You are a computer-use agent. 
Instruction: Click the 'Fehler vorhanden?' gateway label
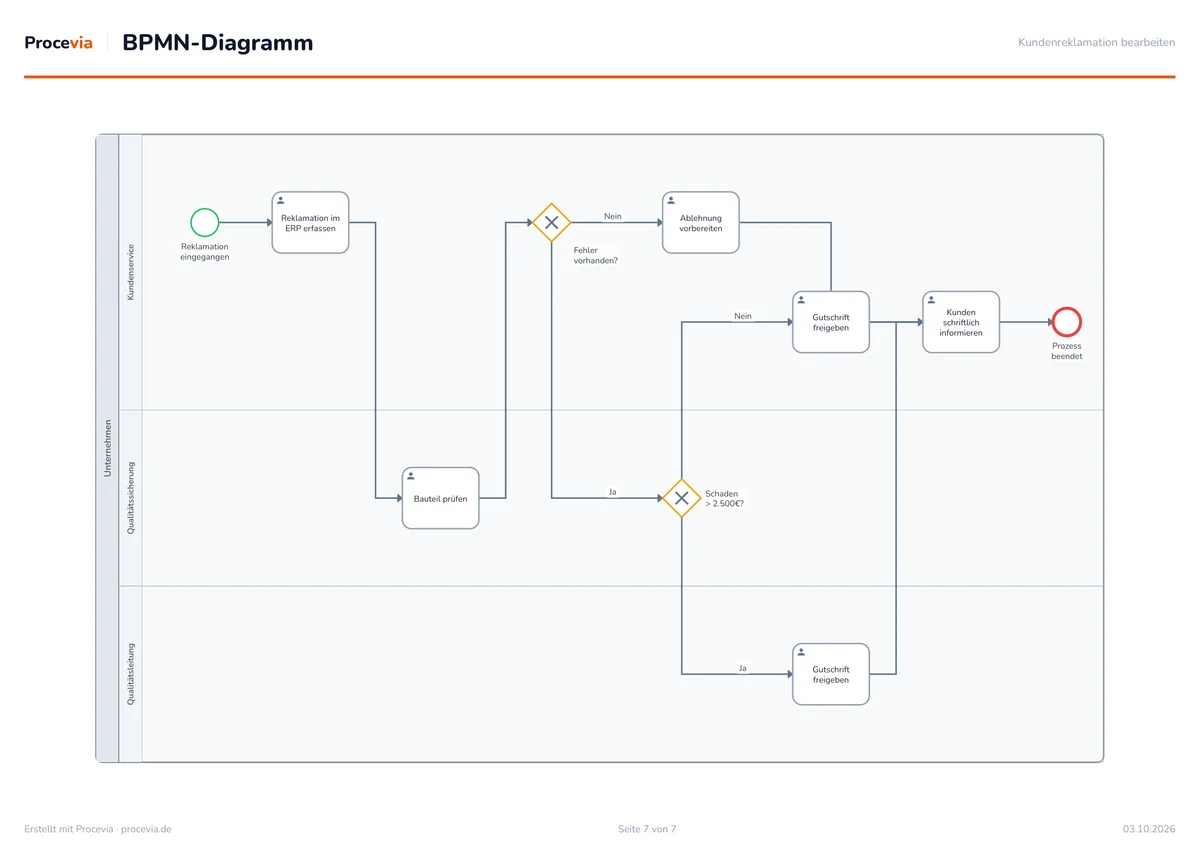596,255
